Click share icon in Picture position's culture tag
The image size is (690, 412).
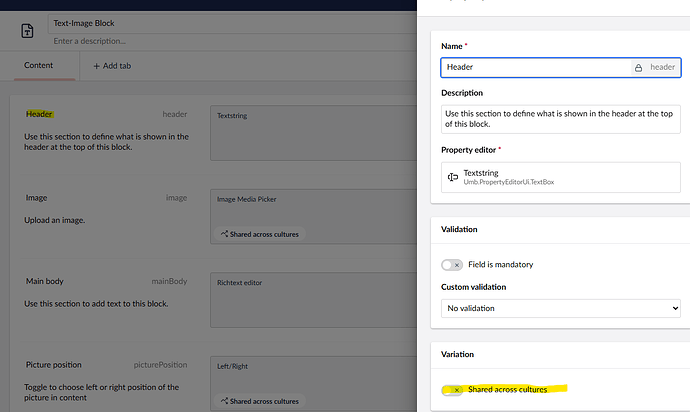point(222,401)
